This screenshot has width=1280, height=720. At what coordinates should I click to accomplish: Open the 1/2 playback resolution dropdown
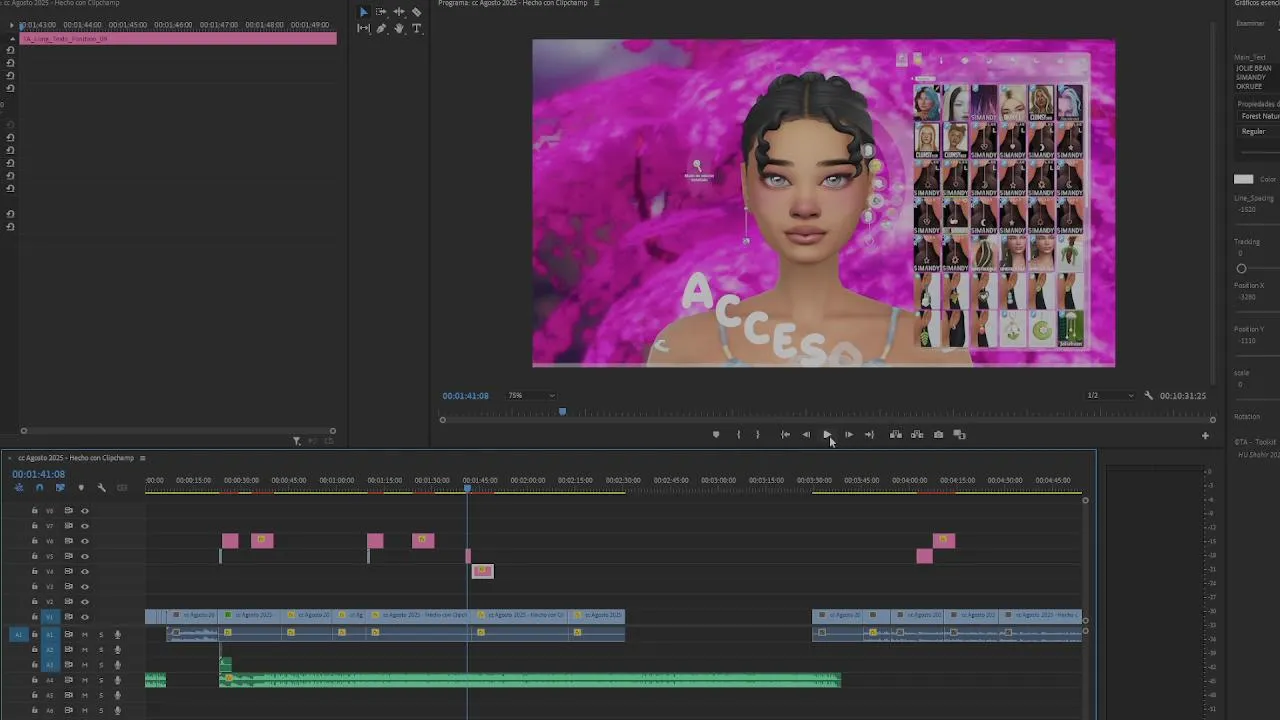click(x=1110, y=396)
